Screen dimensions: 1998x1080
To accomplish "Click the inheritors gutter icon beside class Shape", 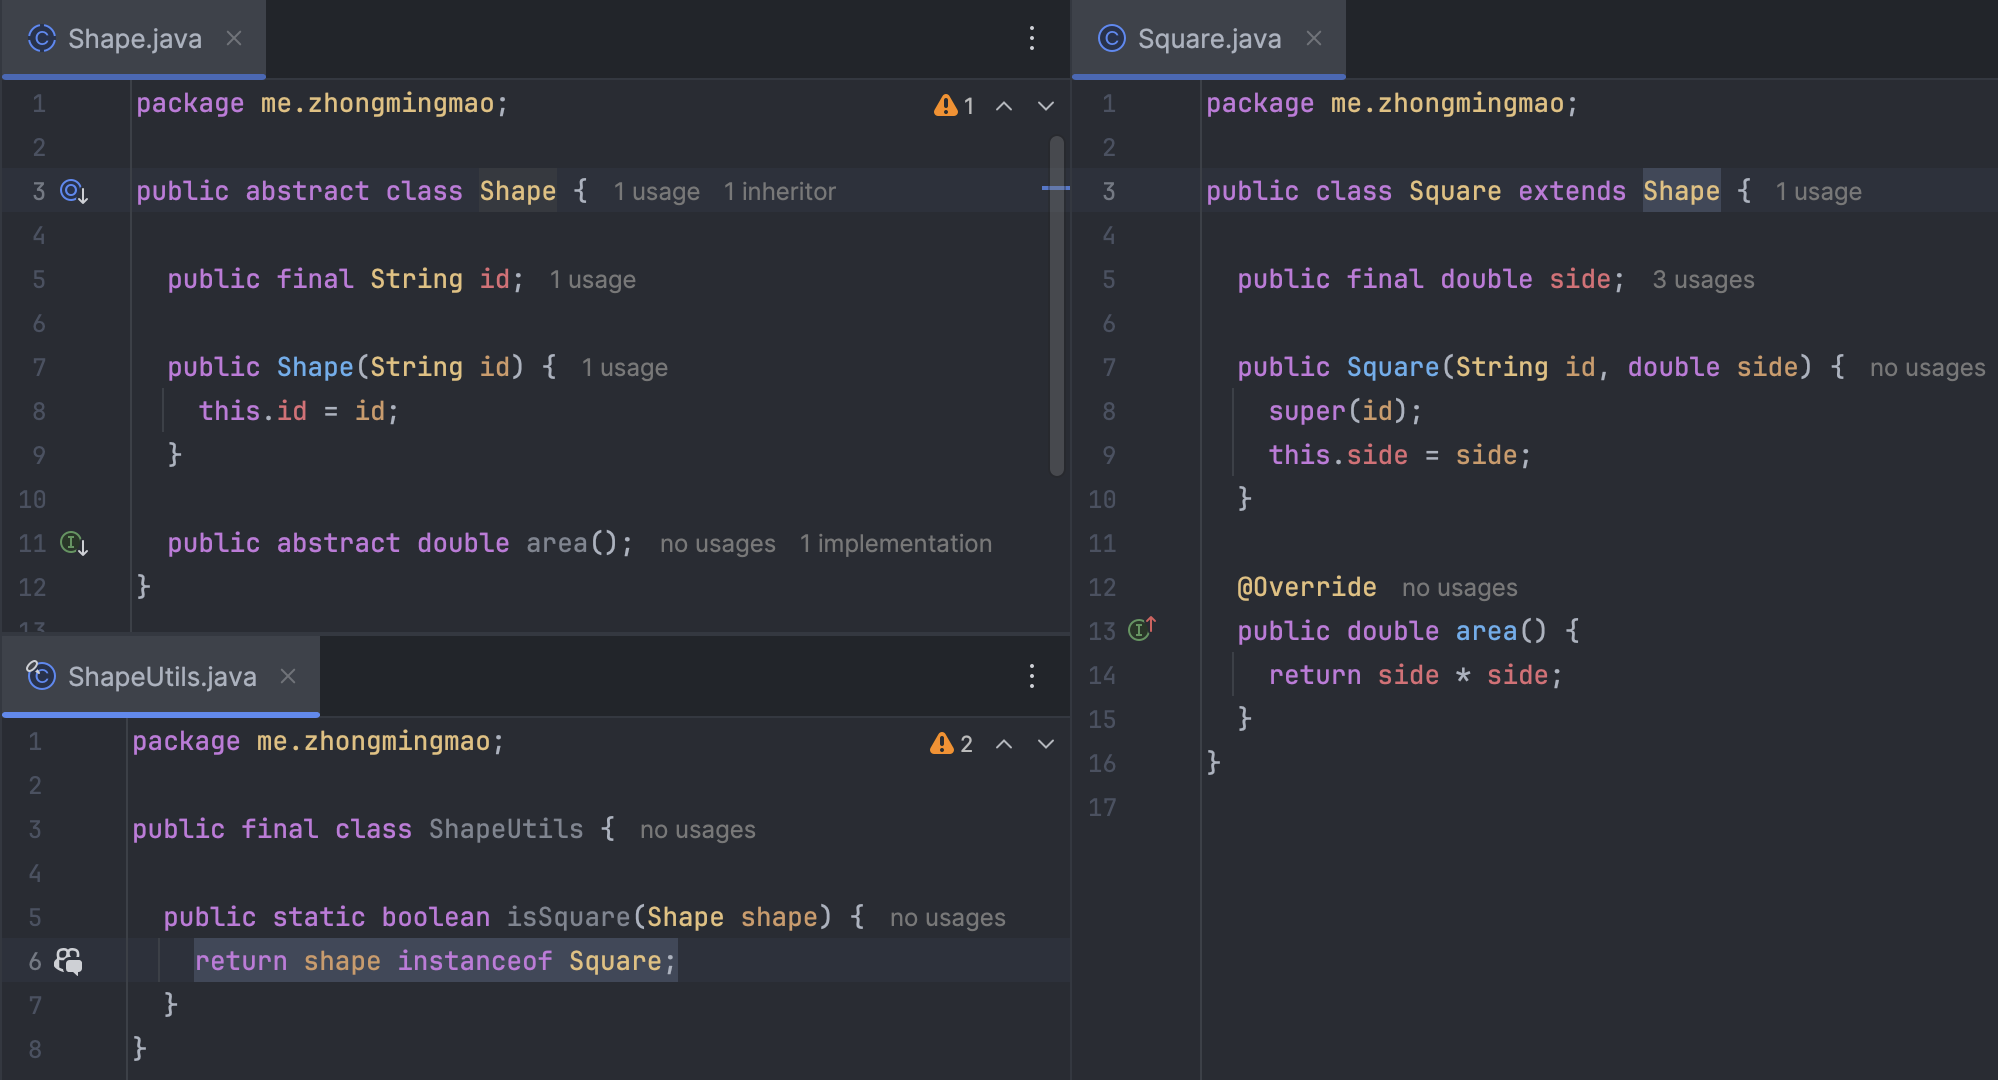I will pos(74,191).
